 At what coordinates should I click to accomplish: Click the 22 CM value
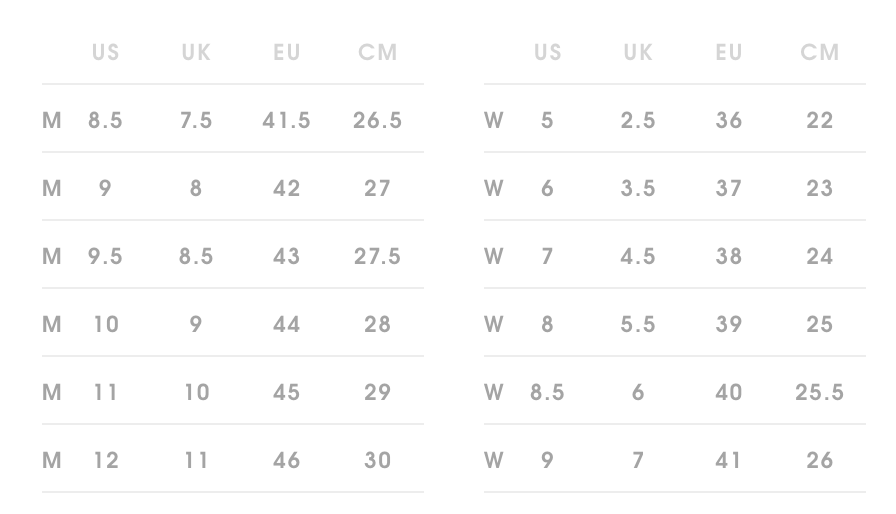click(x=819, y=120)
